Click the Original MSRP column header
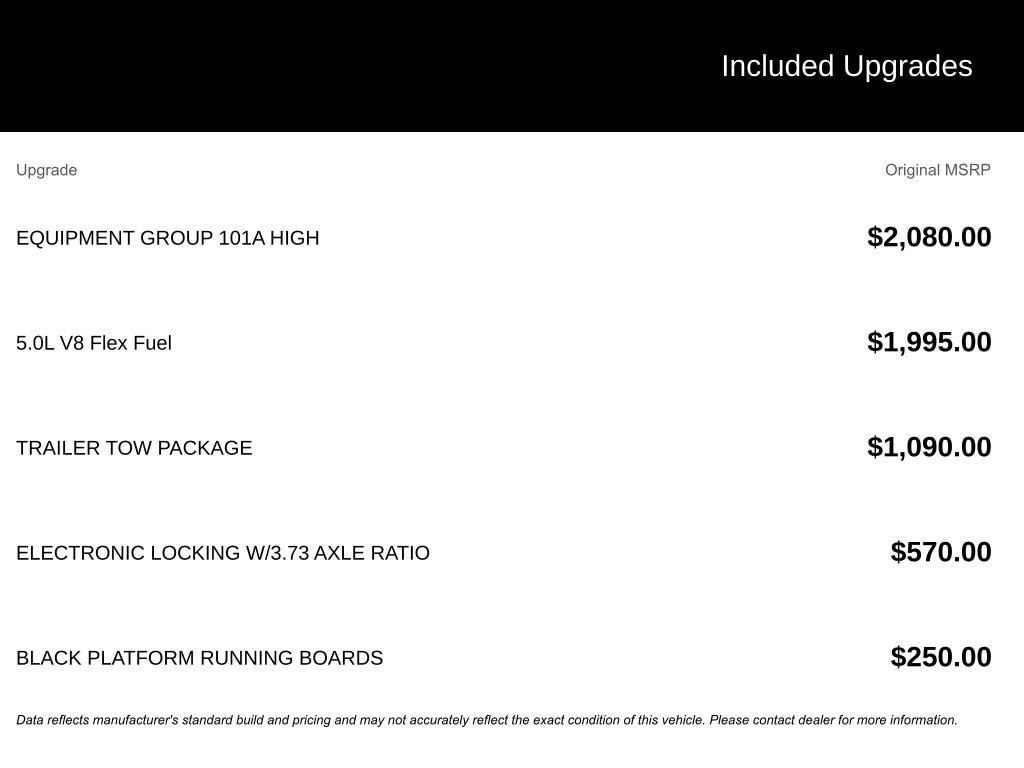1024x768 pixels. tap(937, 170)
